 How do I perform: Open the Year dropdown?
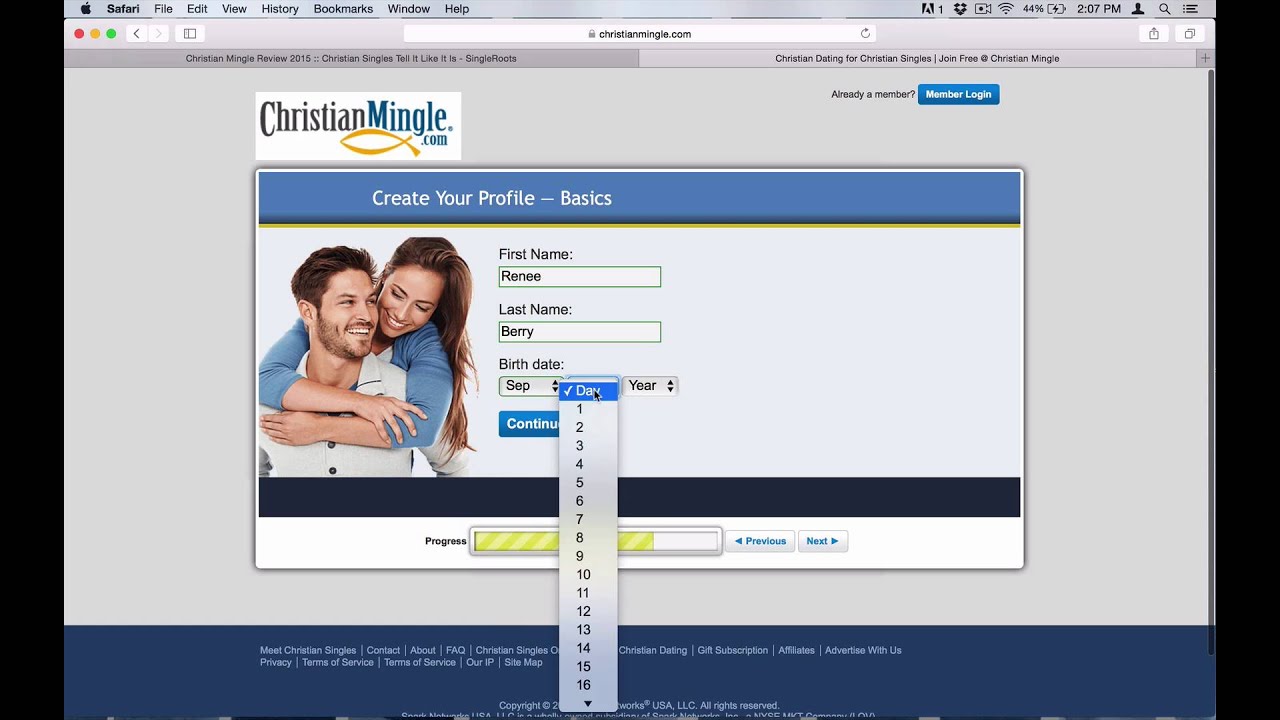650,386
